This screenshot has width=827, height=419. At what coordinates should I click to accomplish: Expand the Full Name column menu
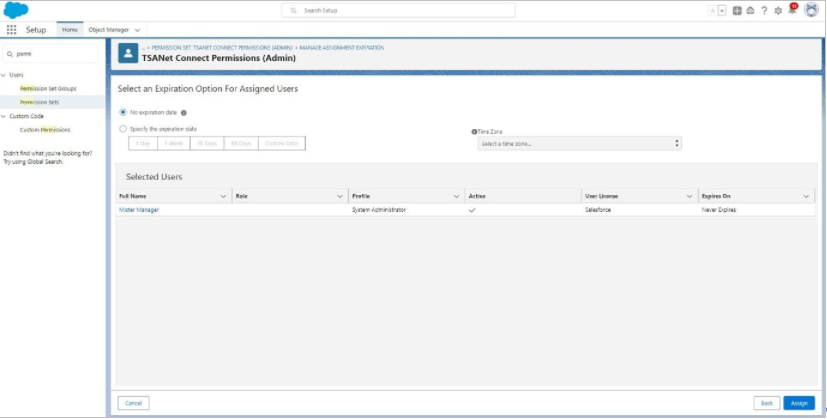(x=223, y=196)
